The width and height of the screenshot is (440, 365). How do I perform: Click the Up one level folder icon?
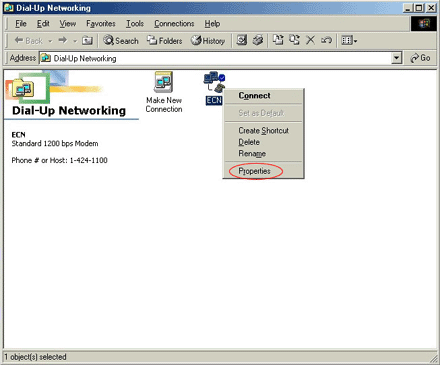click(x=87, y=40)
